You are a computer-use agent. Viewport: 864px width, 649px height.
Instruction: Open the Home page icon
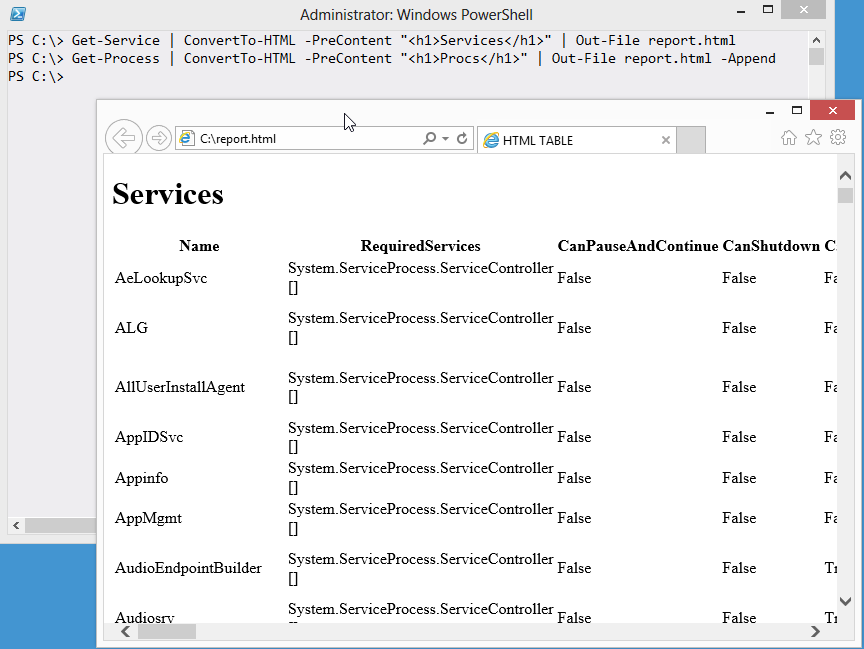(x=789, y=138)
